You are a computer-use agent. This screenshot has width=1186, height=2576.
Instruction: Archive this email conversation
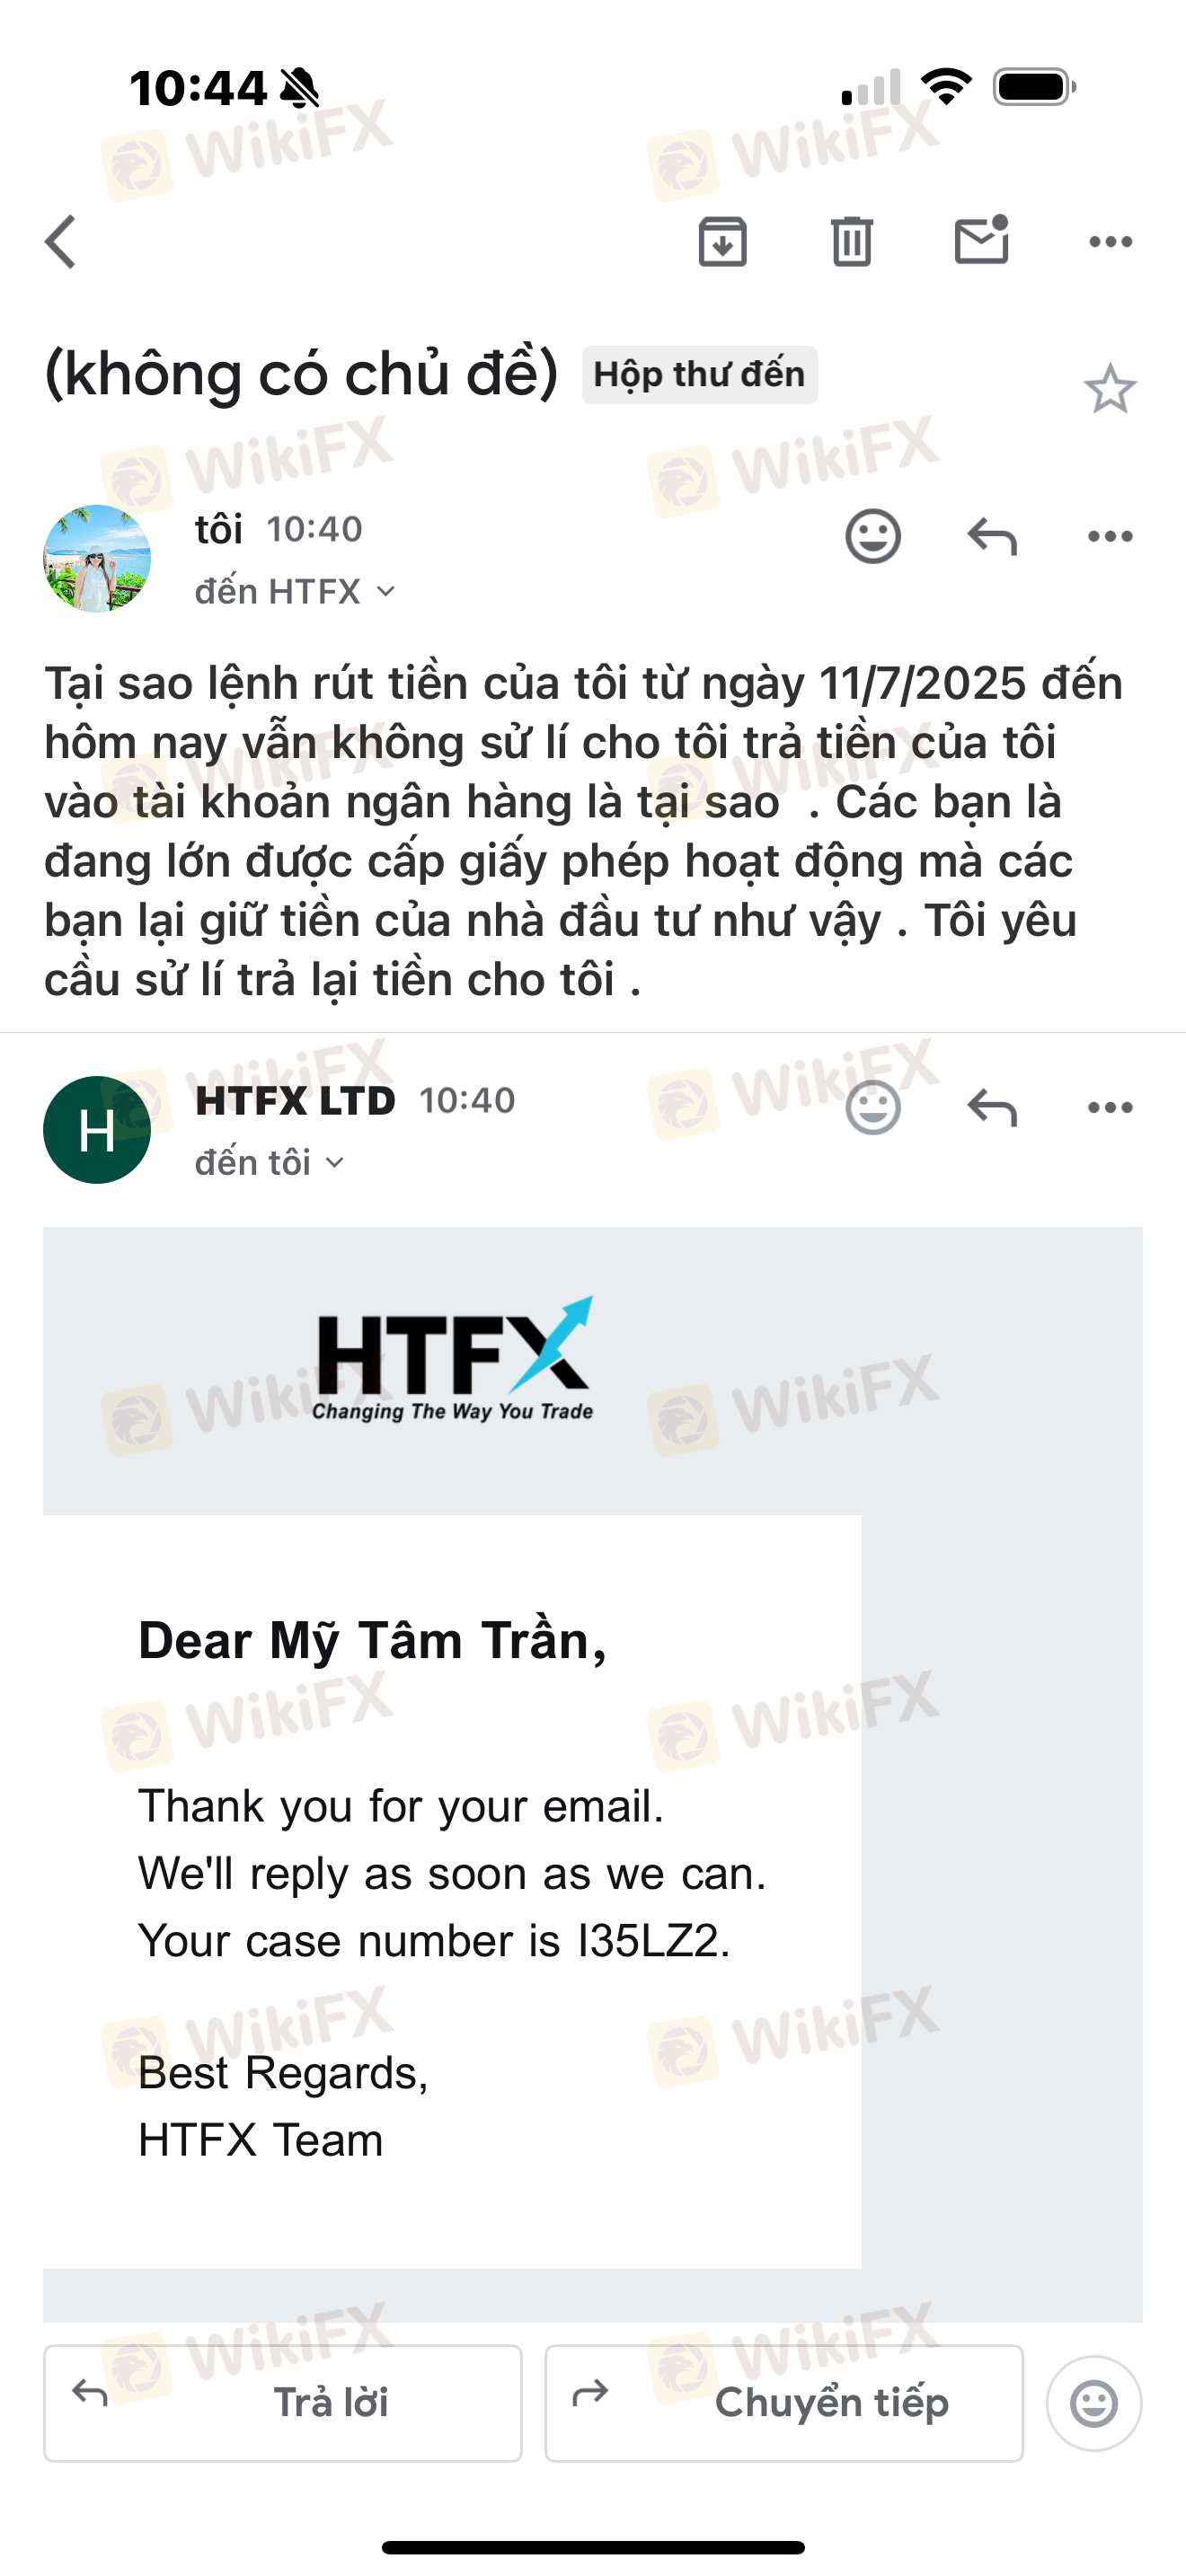[x=722, y=242]
